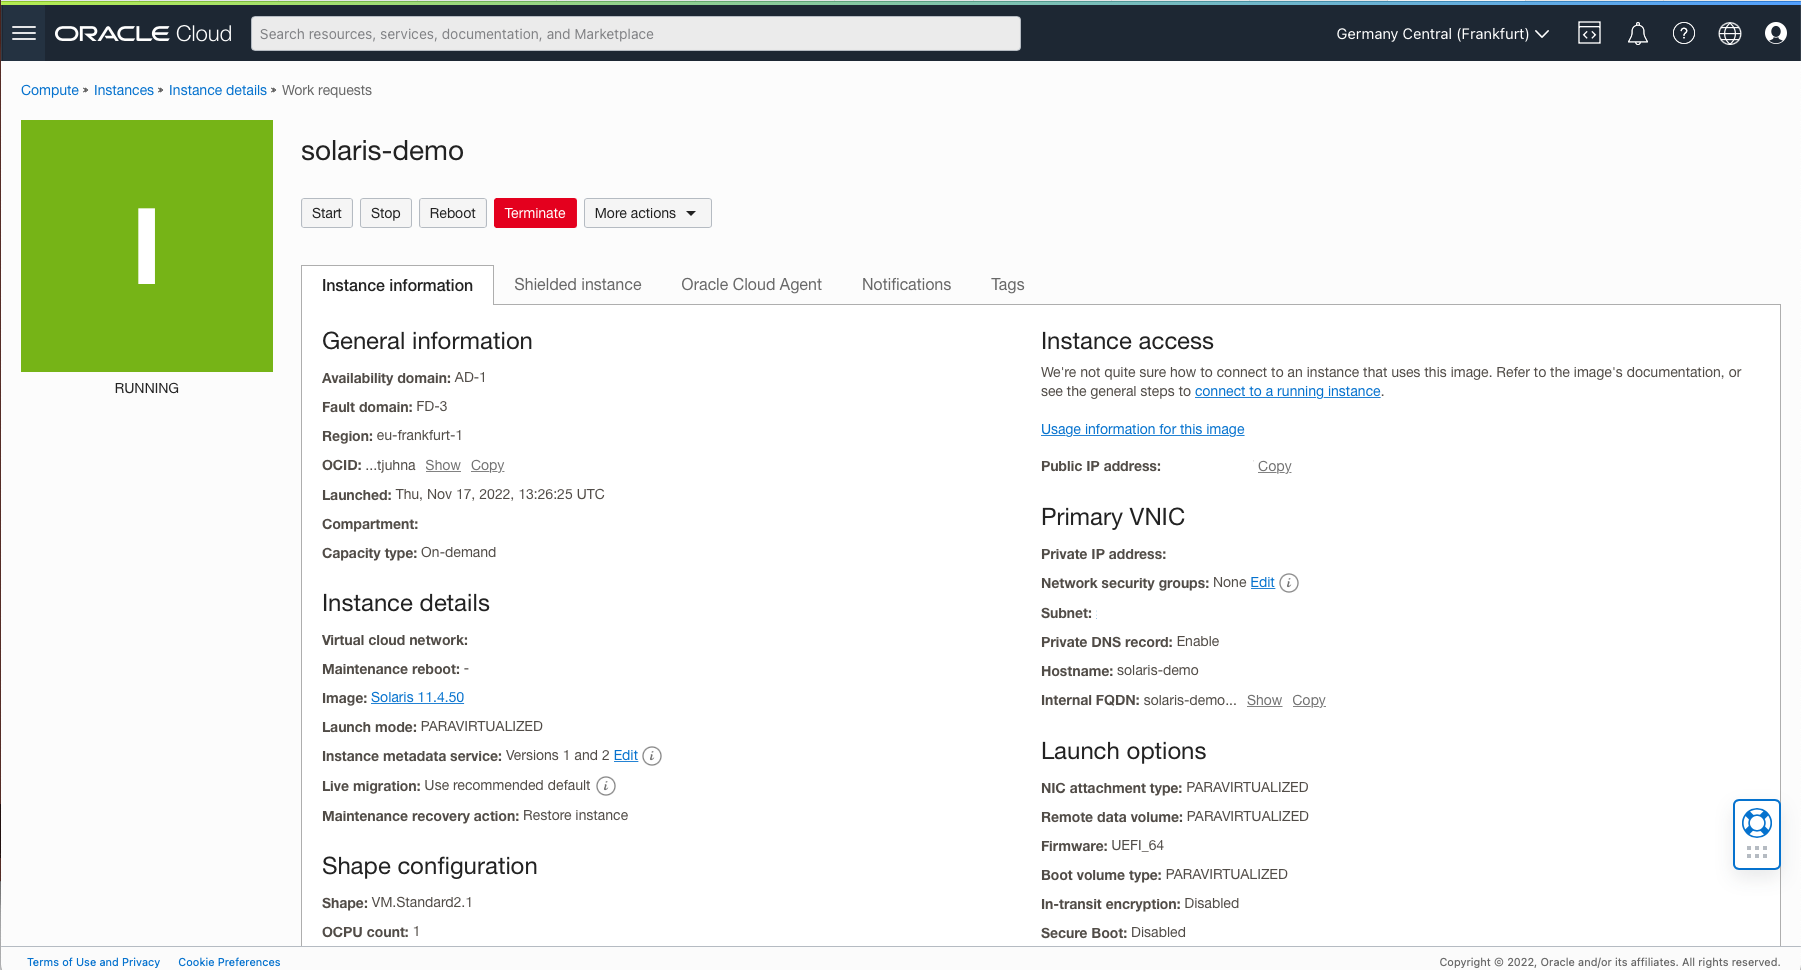1801x970 pixels.
Task: Open Cookie Preferences
Action: (229, 962)
